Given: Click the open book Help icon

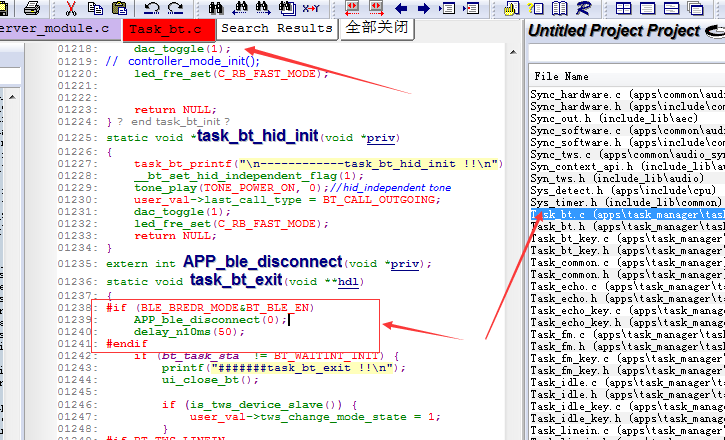Looking at the screenshot, I should point(560,7).
